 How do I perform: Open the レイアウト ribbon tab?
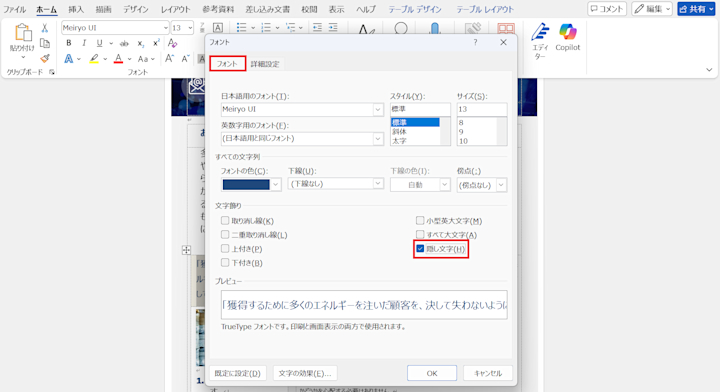tap(175, 9)
